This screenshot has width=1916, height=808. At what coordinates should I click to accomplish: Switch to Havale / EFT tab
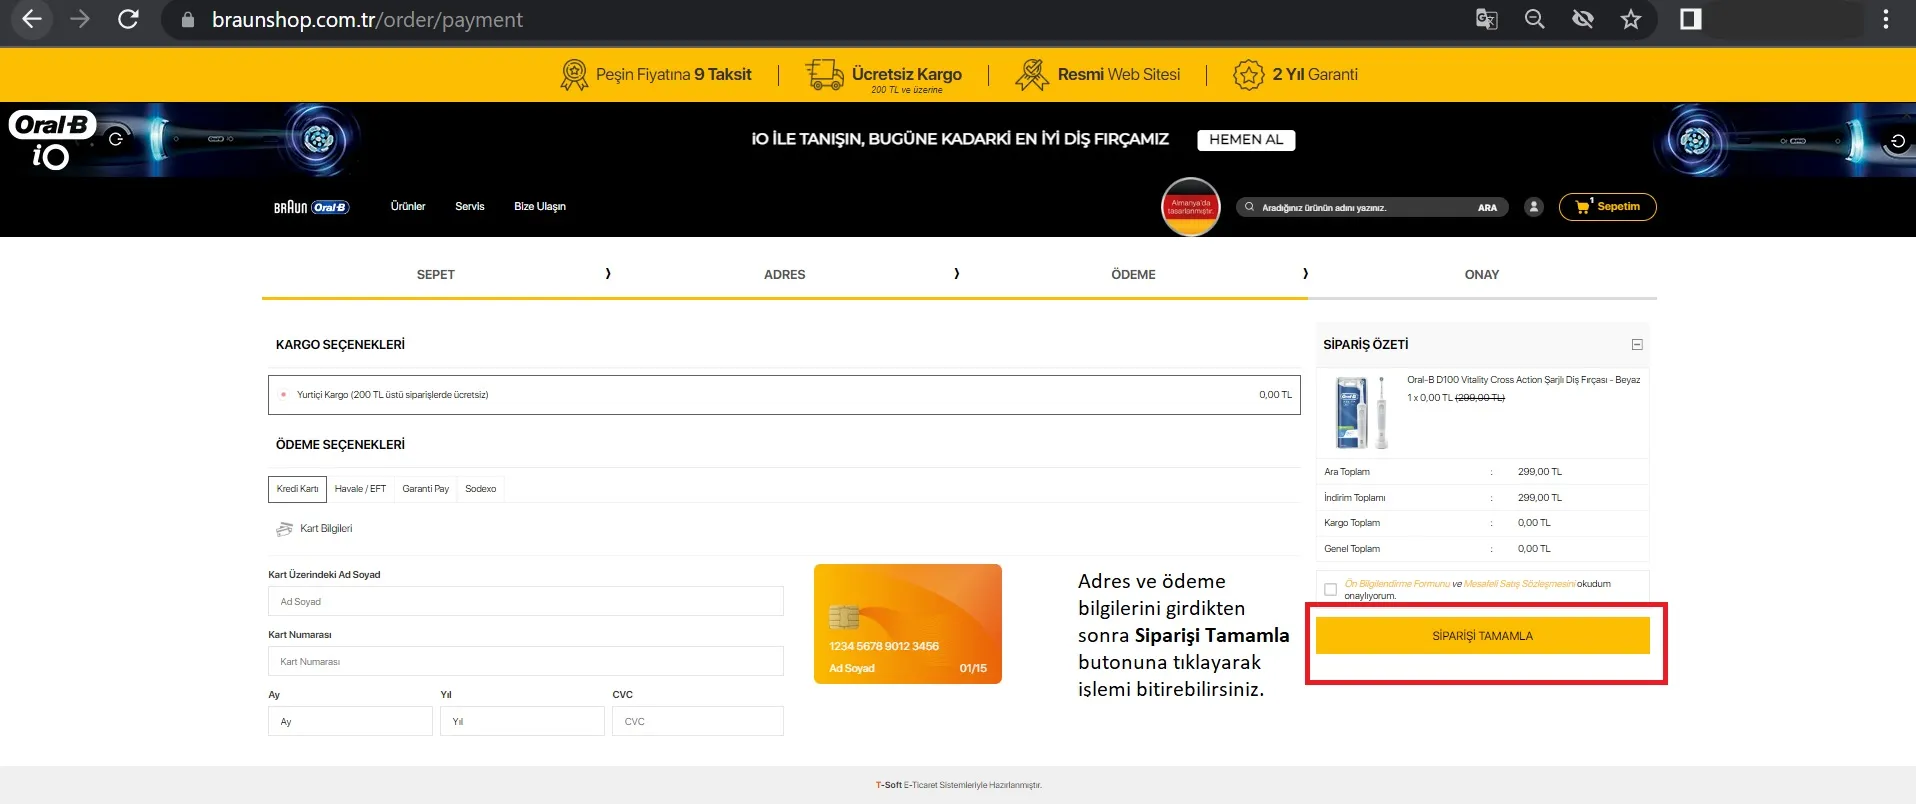coord(360,489)
